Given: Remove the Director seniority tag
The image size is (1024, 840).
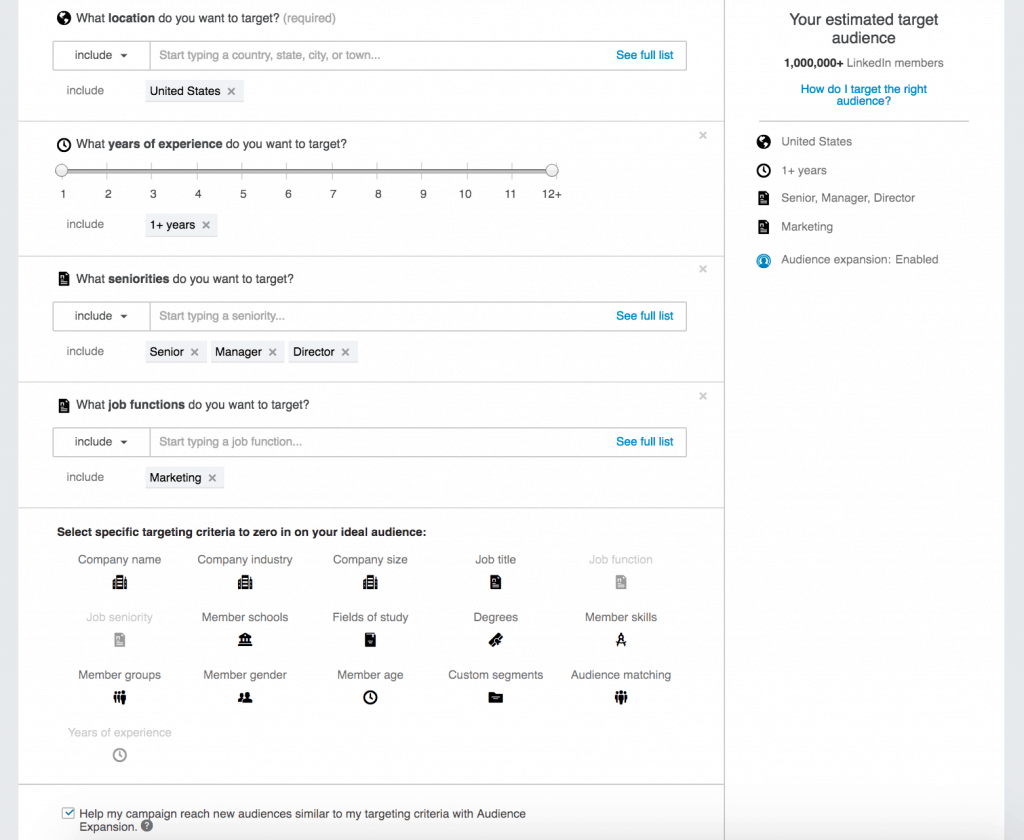Looking at the screenshot, I should (346, 352).
